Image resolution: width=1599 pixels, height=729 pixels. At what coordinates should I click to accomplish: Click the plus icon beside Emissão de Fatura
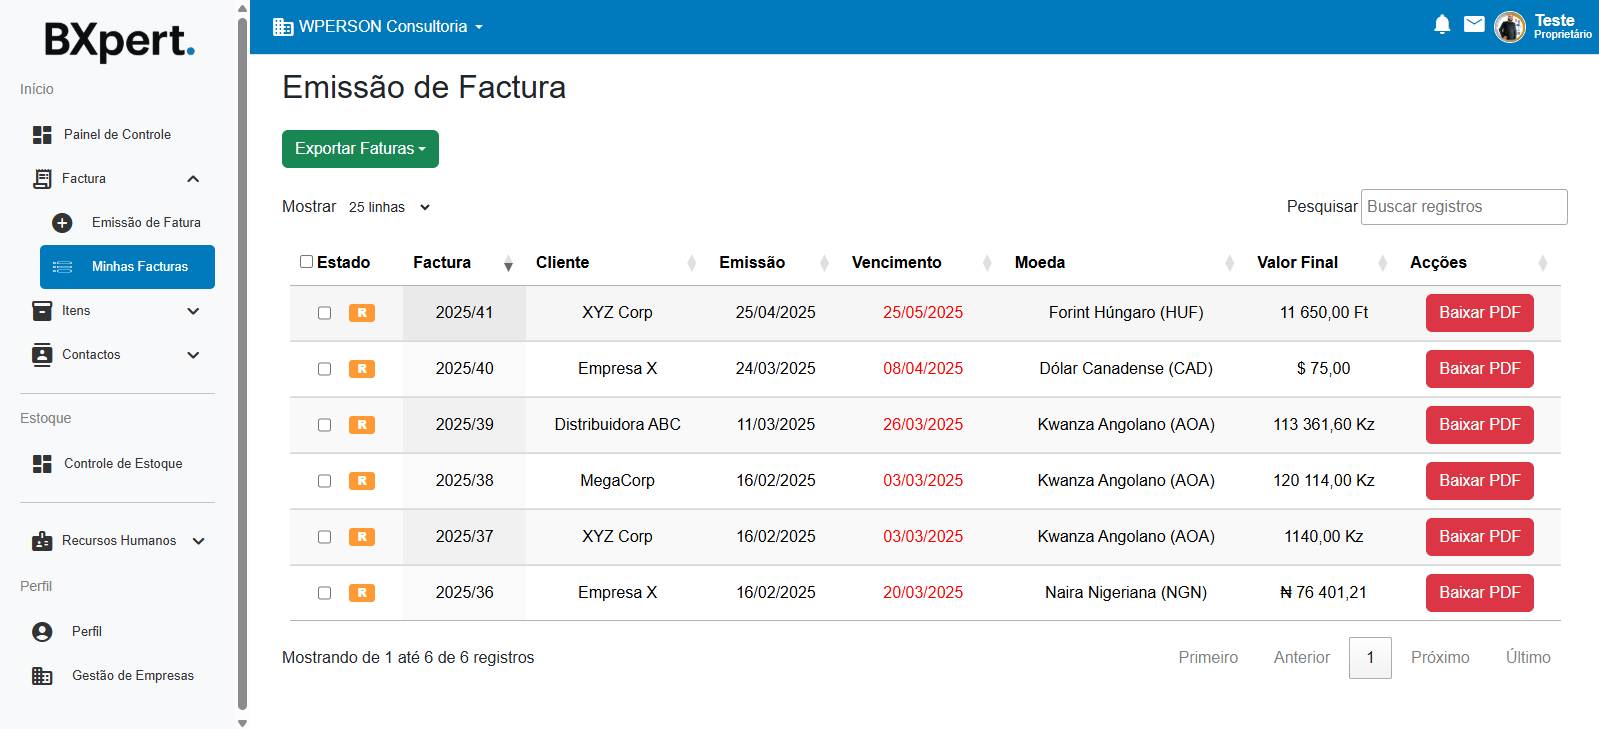(62, 223)
